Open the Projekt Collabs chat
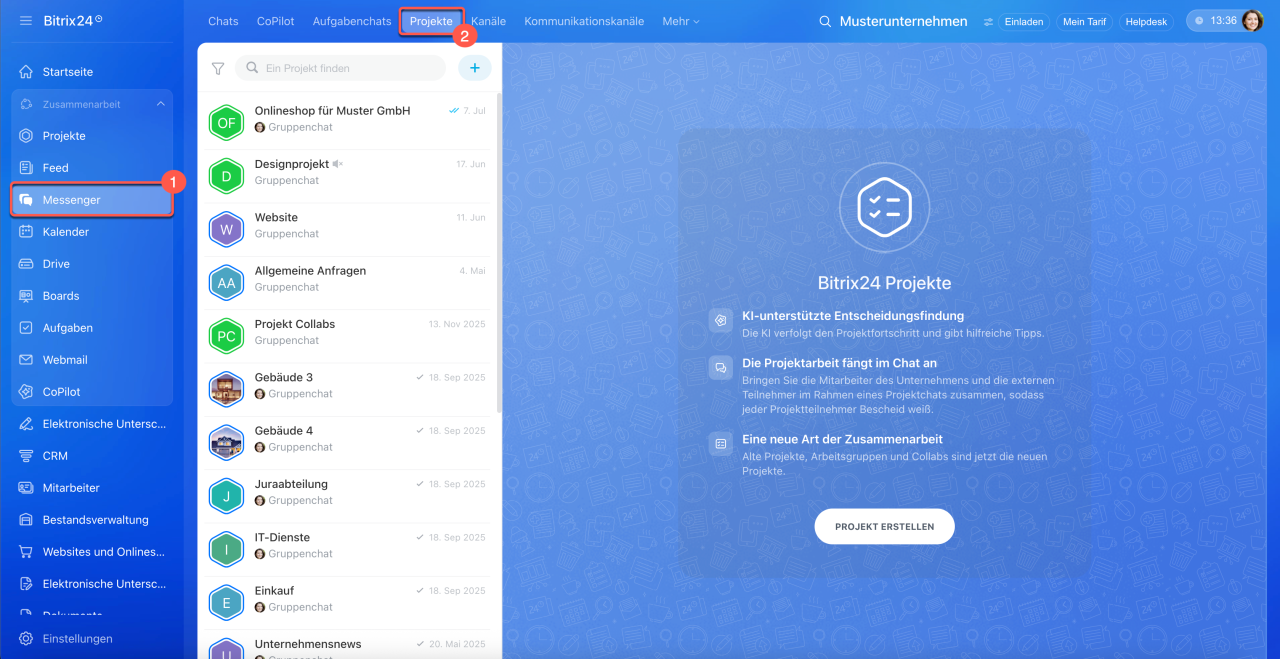The image size is (1280, 659). pos(347,336)
